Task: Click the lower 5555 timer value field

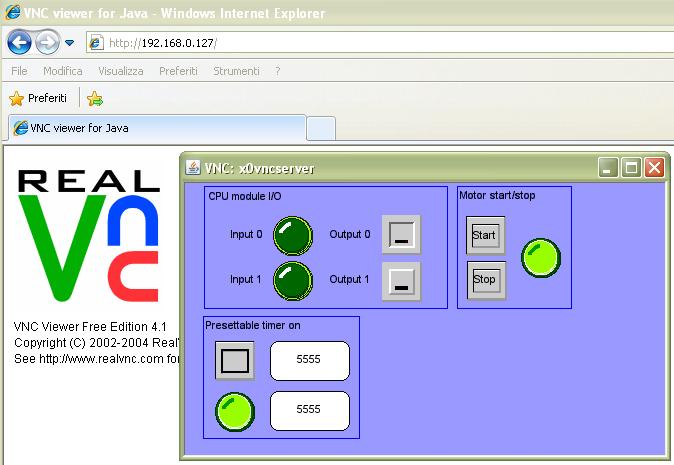Action: (x=310, y=410)
